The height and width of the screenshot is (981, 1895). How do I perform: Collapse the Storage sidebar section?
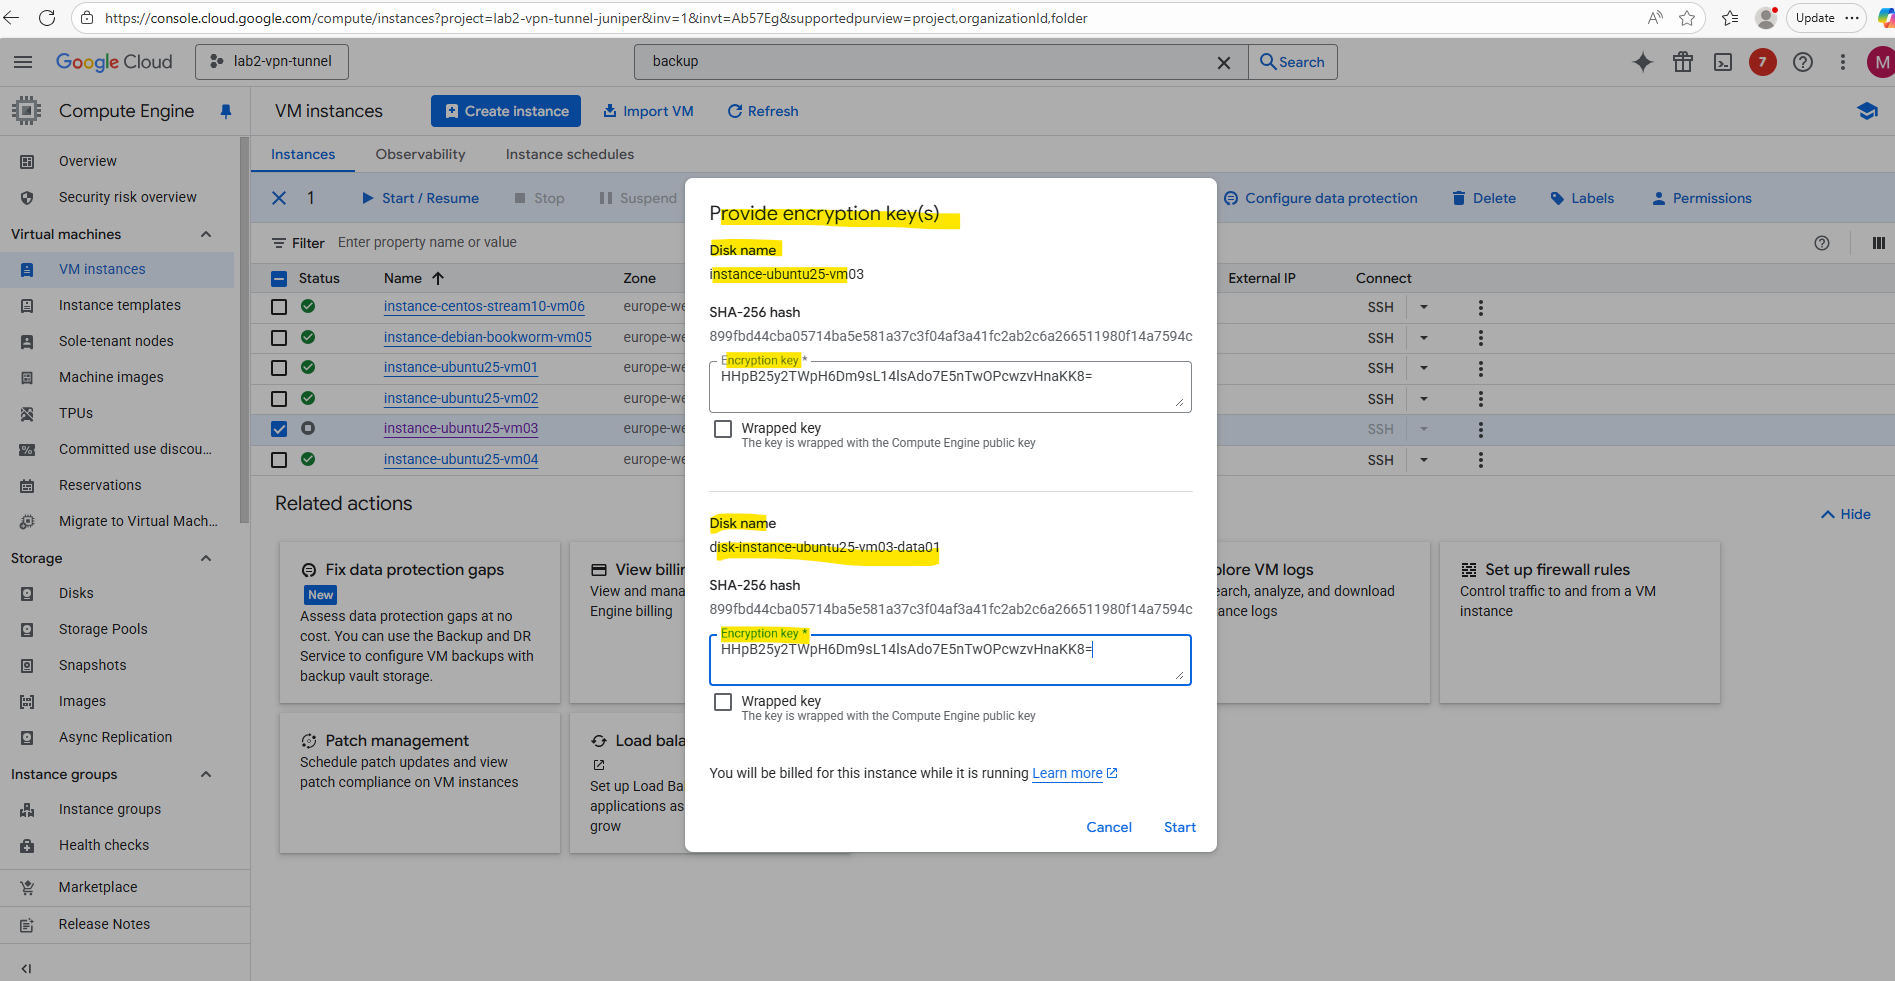coord(206,558)
